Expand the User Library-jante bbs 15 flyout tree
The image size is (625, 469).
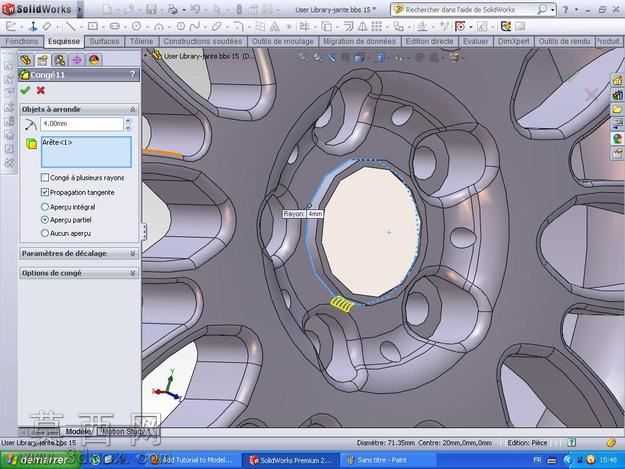[146, 54]
